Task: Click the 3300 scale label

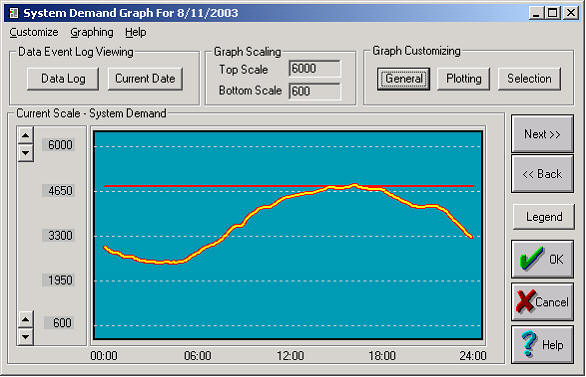Action: pos(60,236)
